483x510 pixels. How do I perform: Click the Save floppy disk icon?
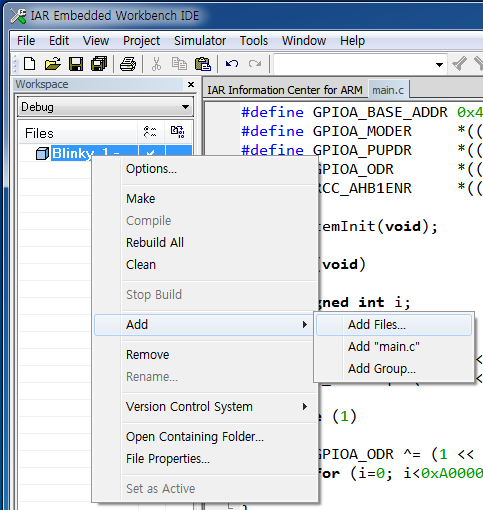pos(76,64)
